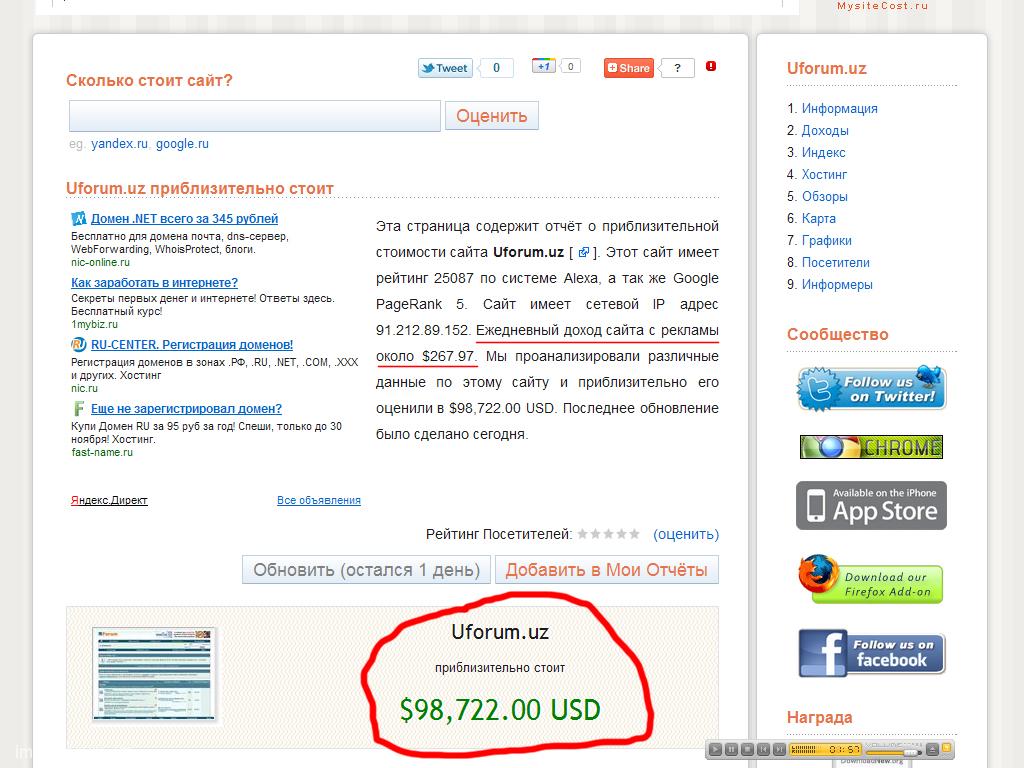
Task: Click the Uforum.uz title in valuation box
Action: point(500,632)
